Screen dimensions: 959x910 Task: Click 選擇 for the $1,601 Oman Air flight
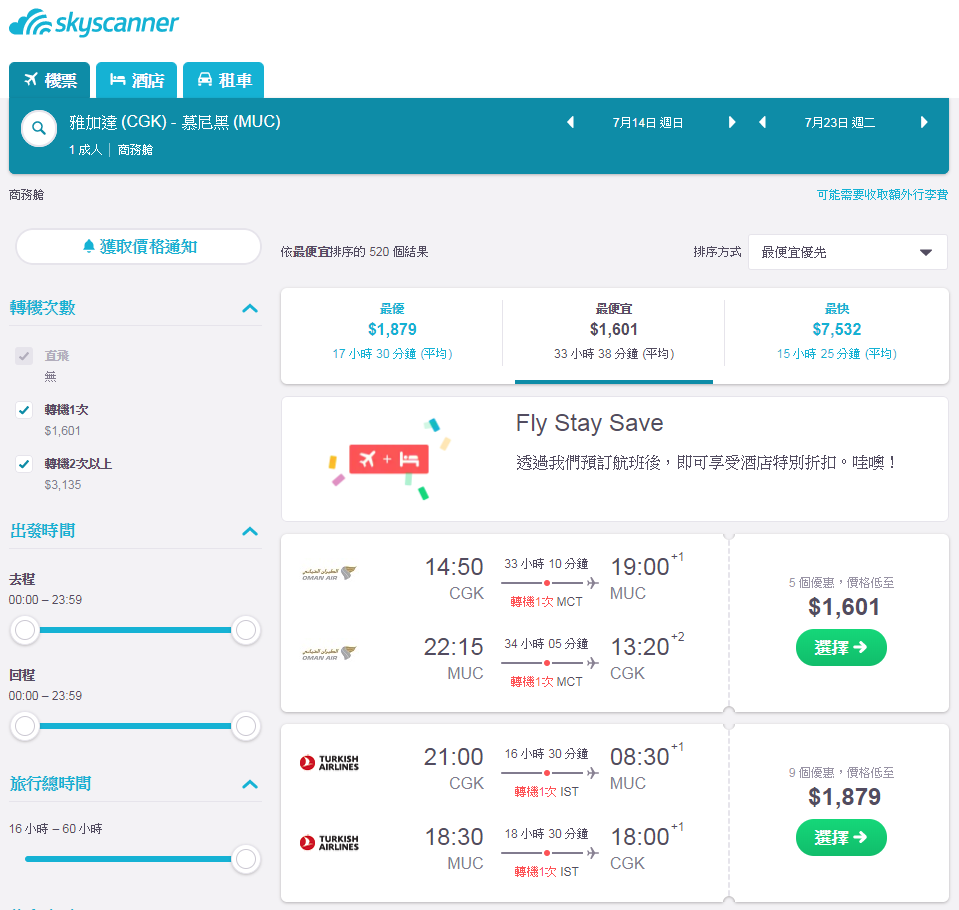(x=841, y=647)
